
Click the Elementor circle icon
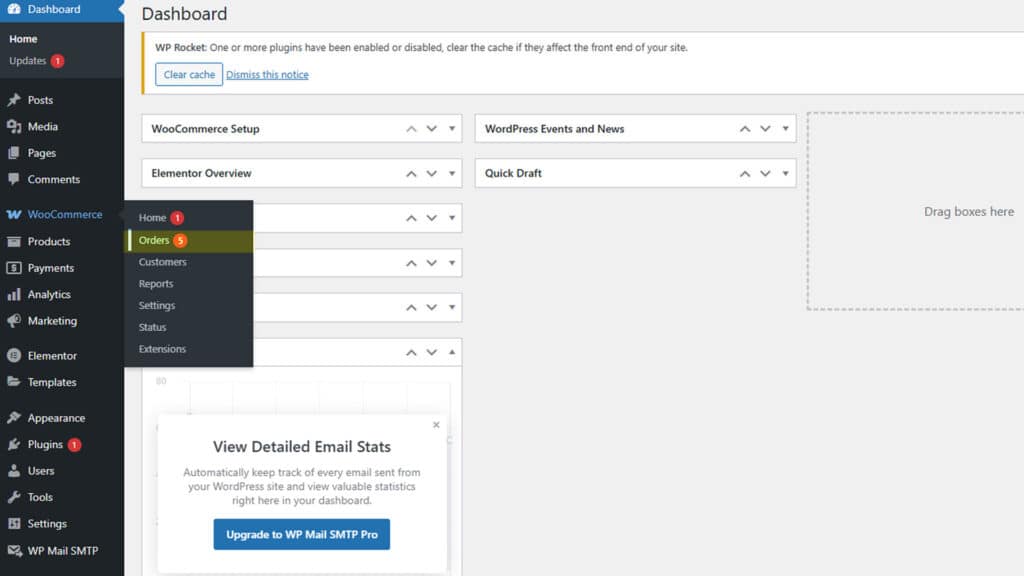14,356
